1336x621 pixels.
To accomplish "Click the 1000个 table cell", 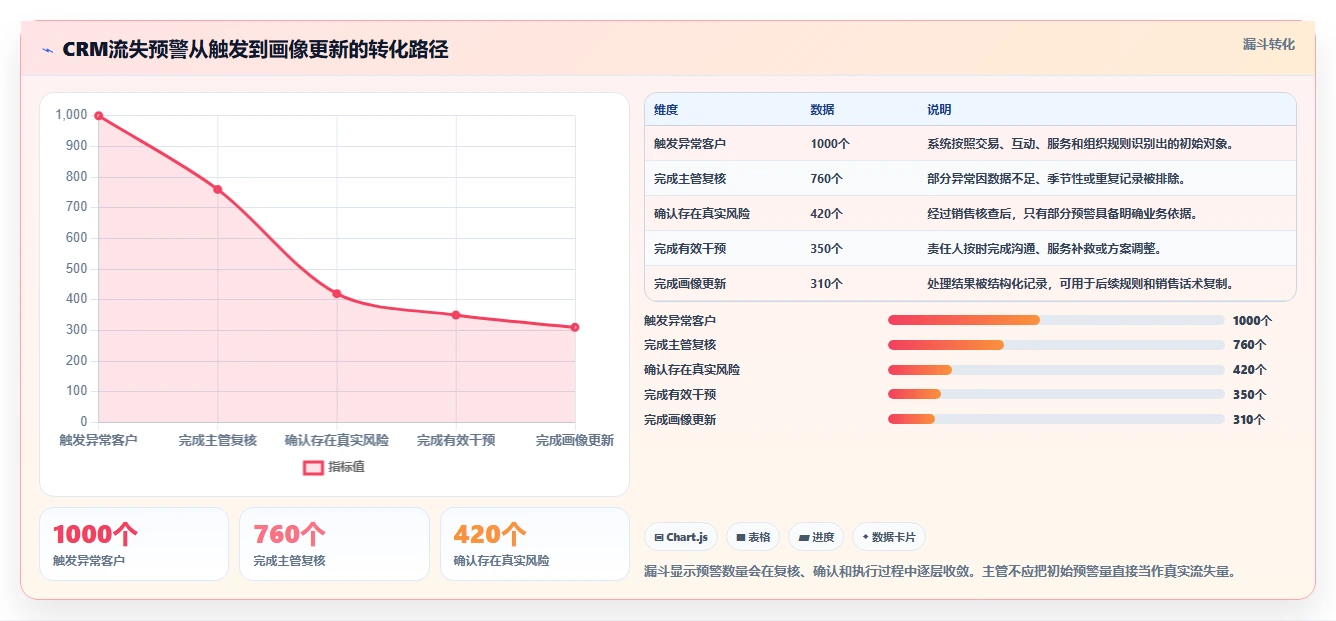I will point(830,144).
